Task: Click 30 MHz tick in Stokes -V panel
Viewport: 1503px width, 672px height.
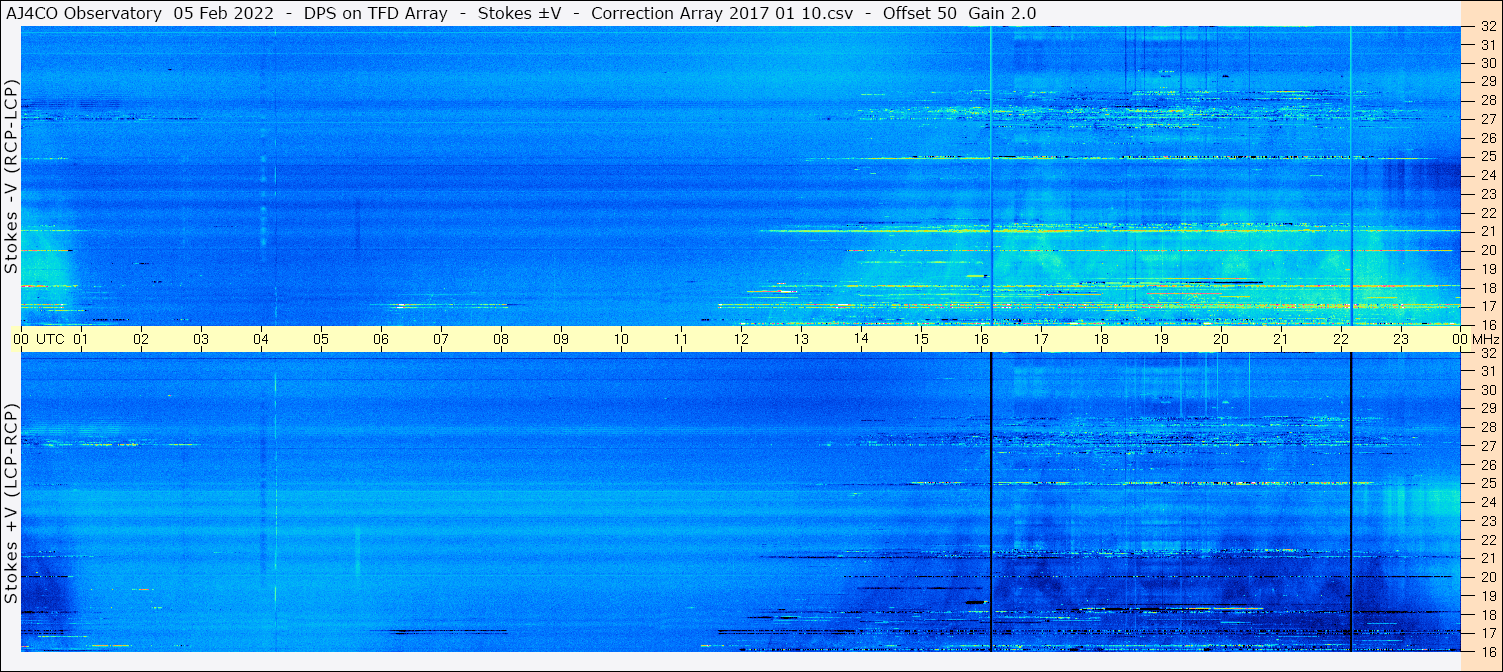Action: point(1488,63)
